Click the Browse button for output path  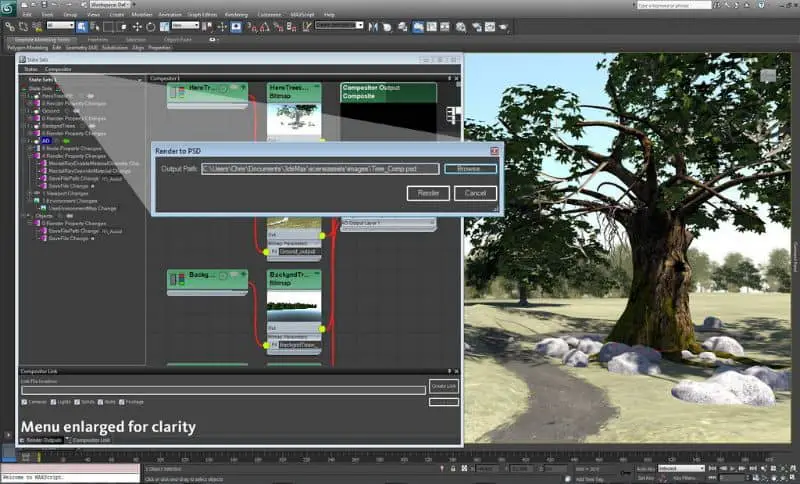(x=470, y=169)
